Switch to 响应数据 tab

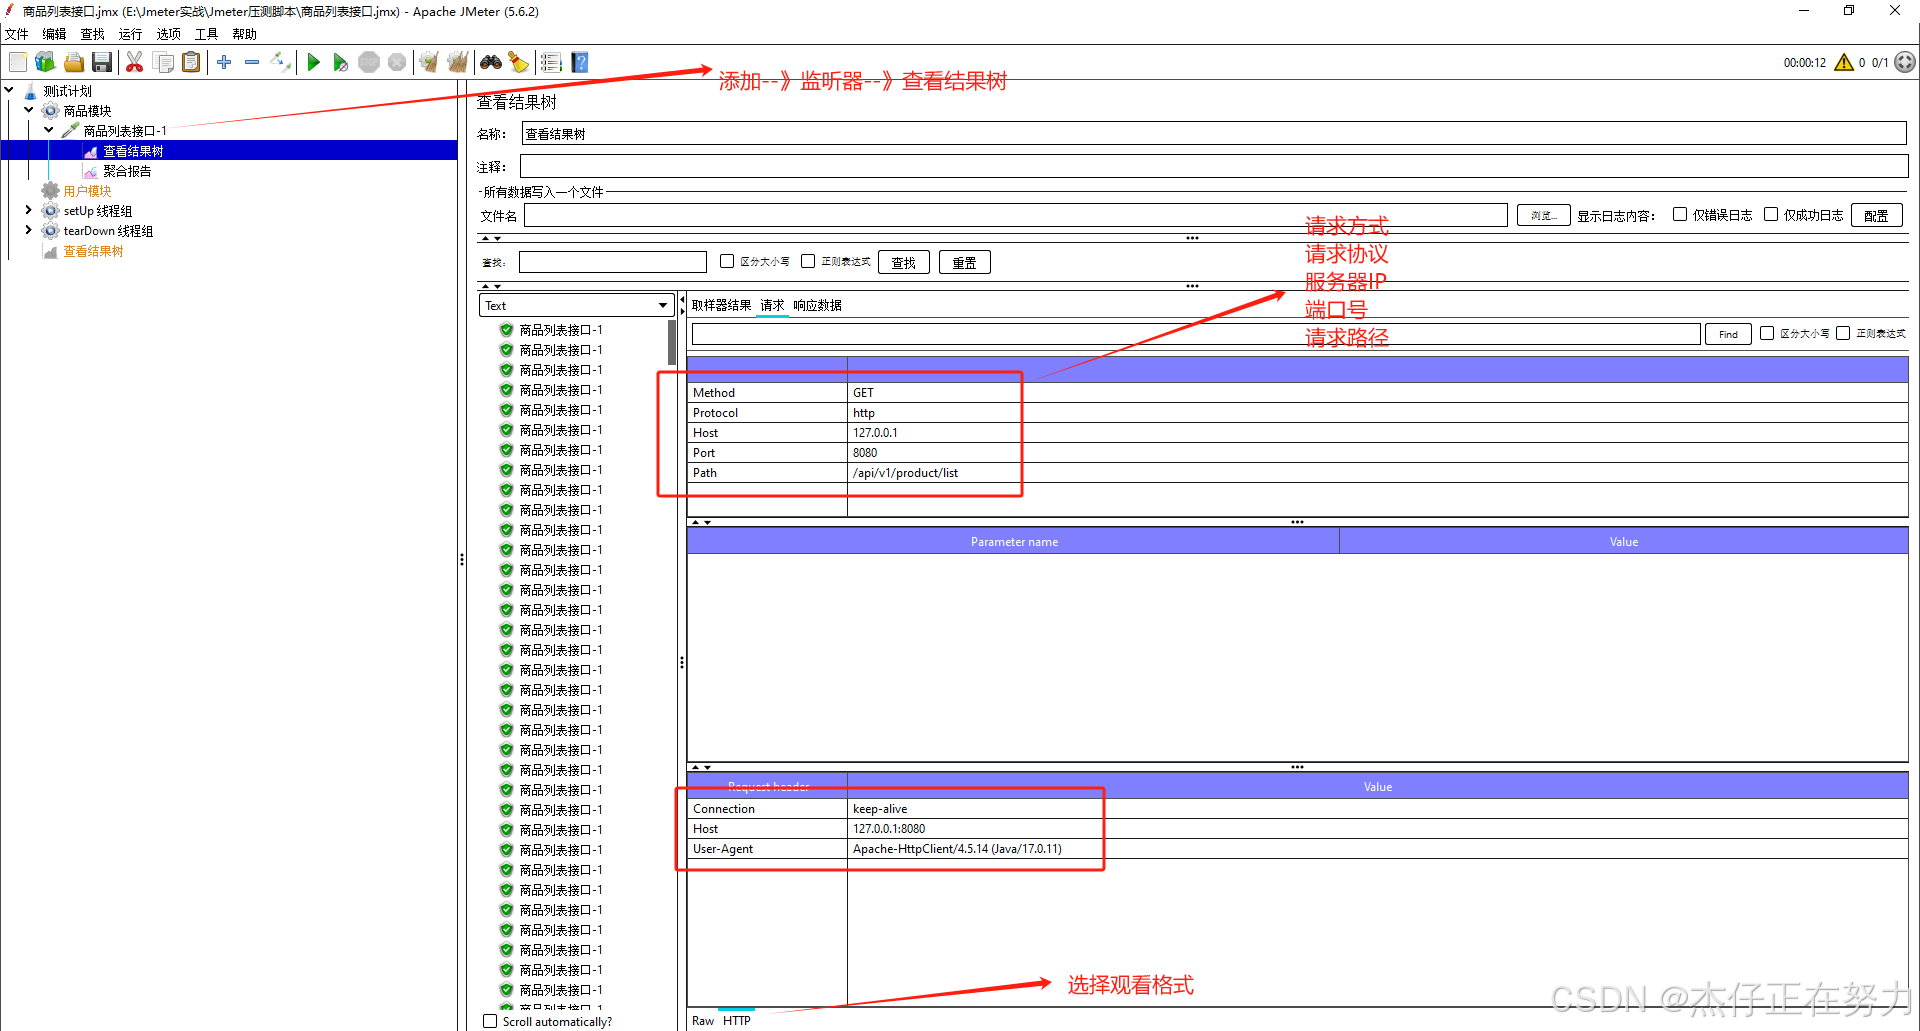coord(817,305)
